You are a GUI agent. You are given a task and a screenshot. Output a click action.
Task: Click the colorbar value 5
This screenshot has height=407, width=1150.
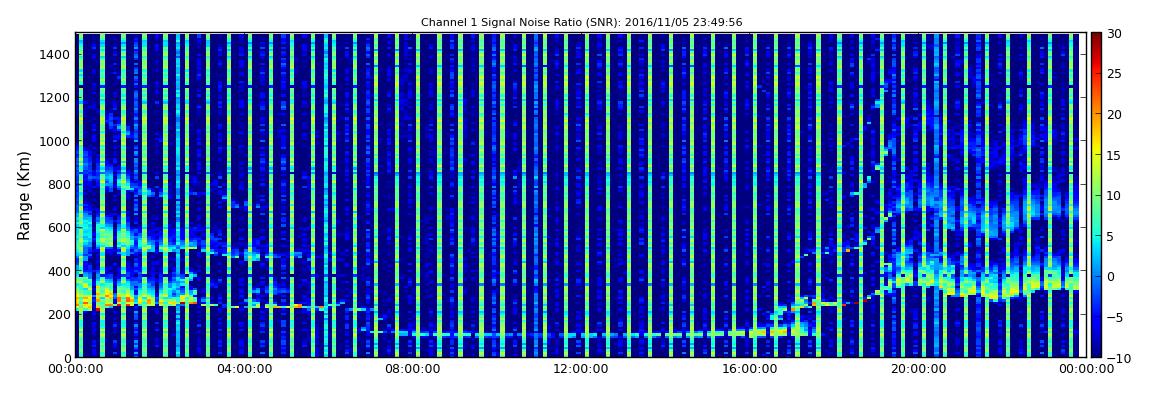click(x=1110, y=236)
